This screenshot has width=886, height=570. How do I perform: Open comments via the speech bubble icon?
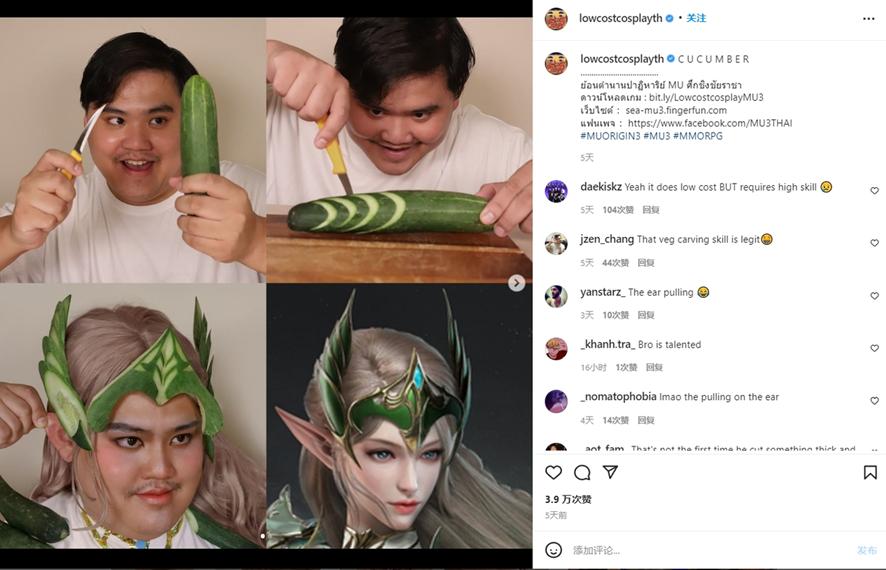point(582,472)
